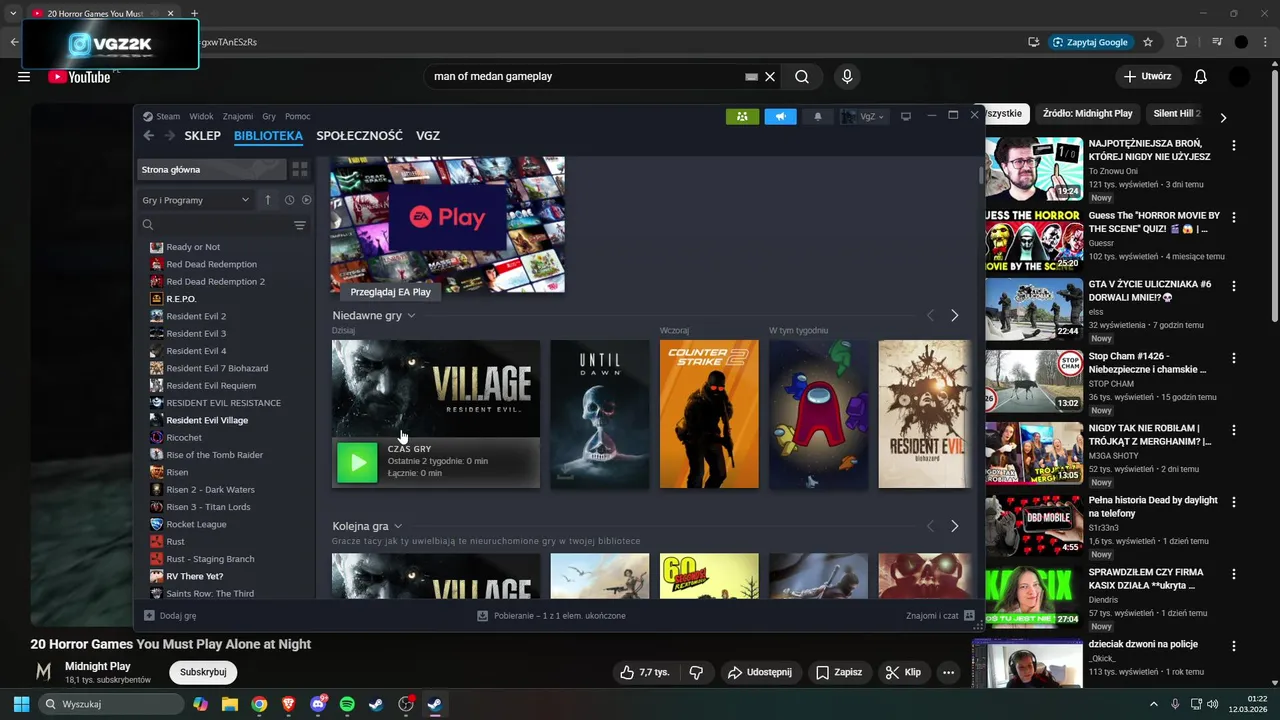Click Strona główna library home
1280x720 pixels.
pyautogui.click(x=211, y=169)
